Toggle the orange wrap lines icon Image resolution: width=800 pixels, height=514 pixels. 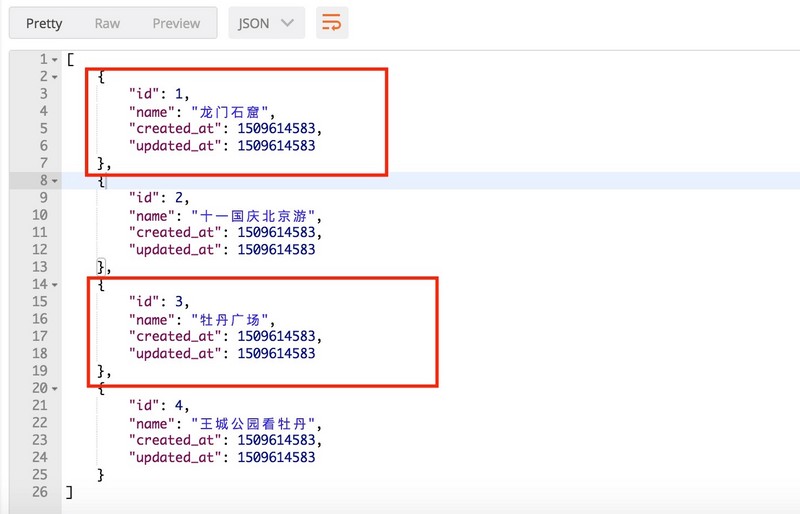332,23
